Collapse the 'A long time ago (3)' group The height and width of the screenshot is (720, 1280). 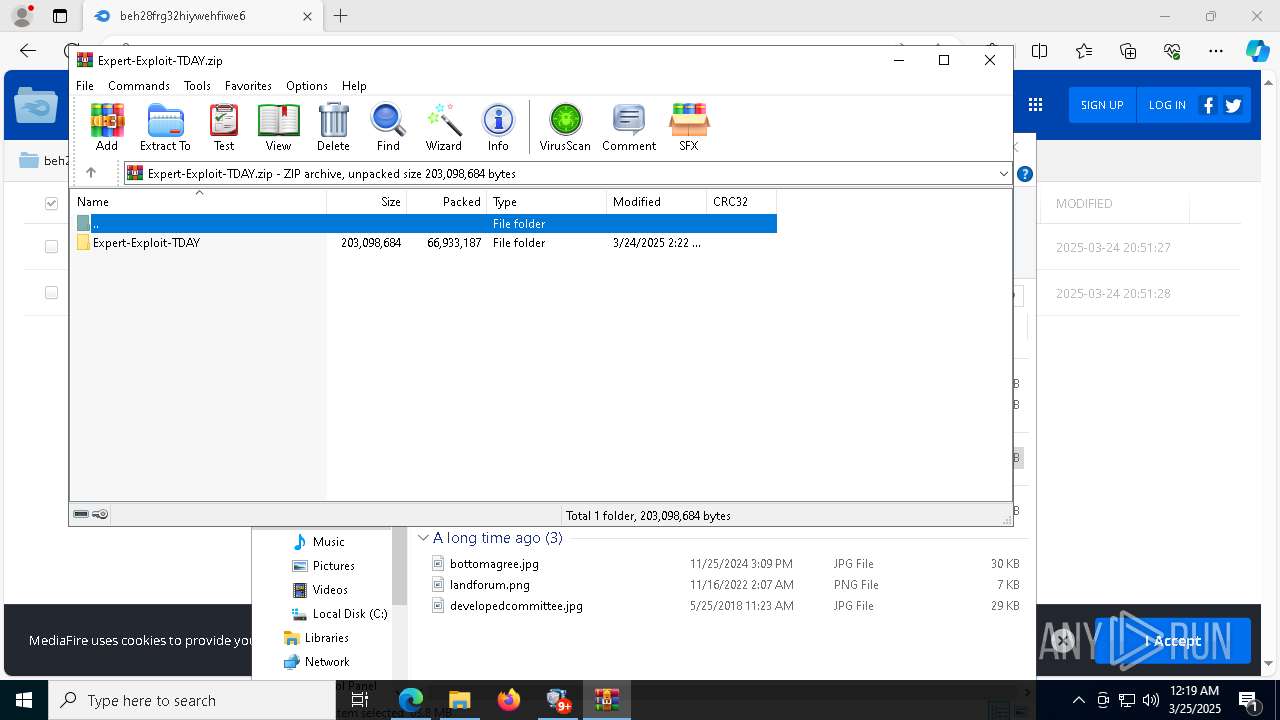pos(423,538)
